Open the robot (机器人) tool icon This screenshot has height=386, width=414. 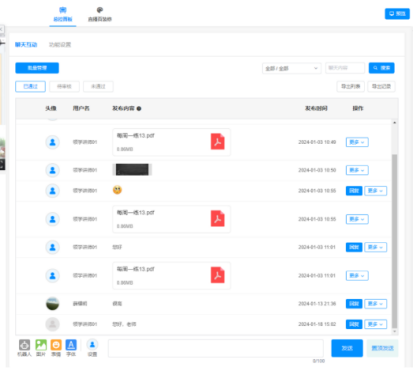(24, 345)
